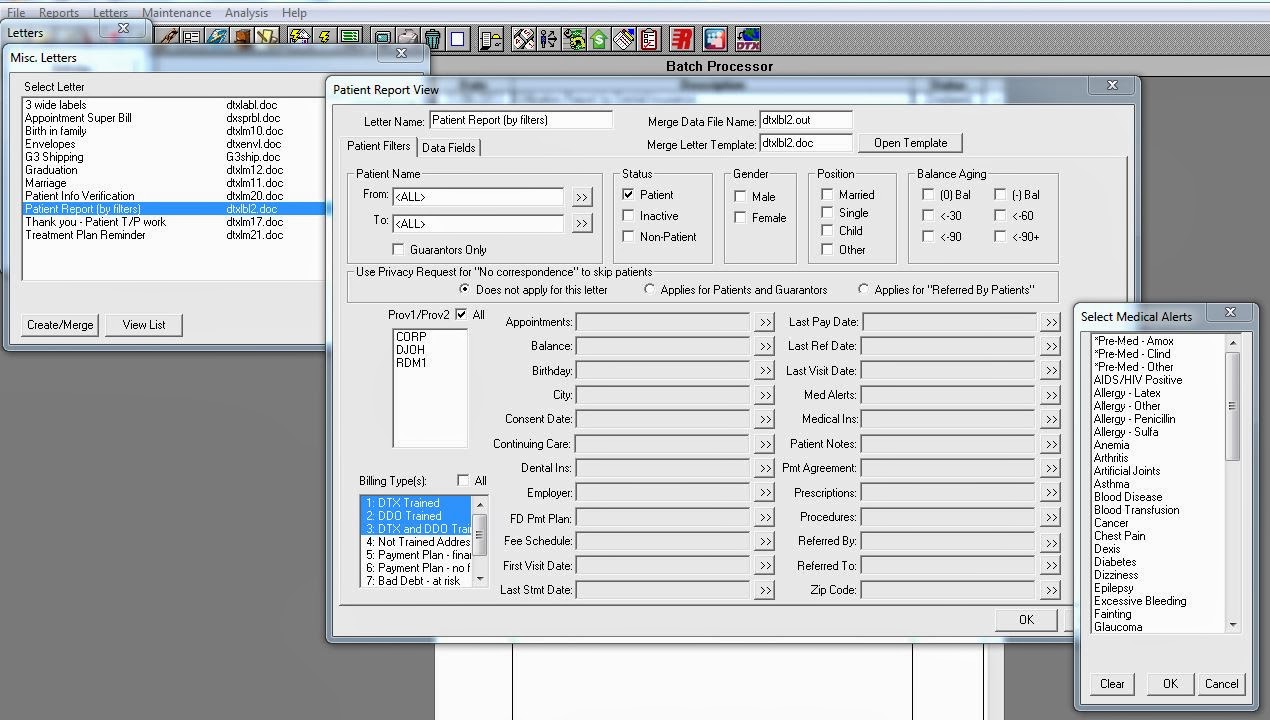Toggle the Prov1/Prov2 All checkbox
Screen dimensions: 1270x720
click(461, 314)
